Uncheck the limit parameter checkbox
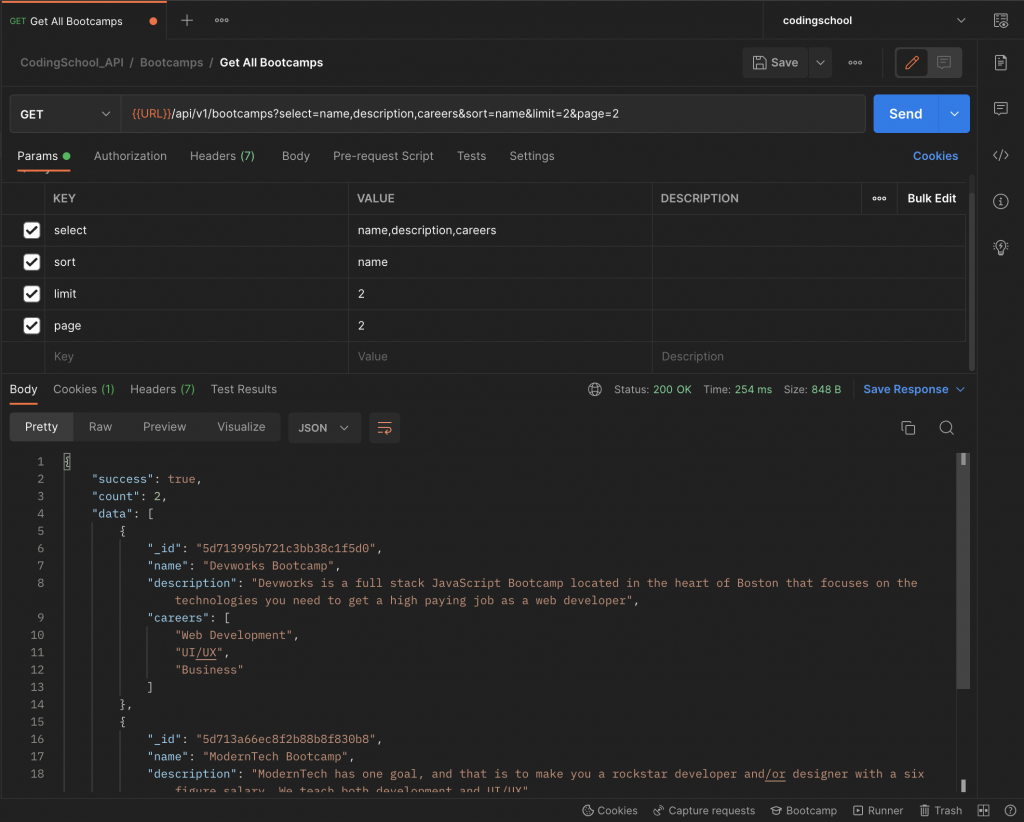1024x822 pixels. [x=31, y=294]
